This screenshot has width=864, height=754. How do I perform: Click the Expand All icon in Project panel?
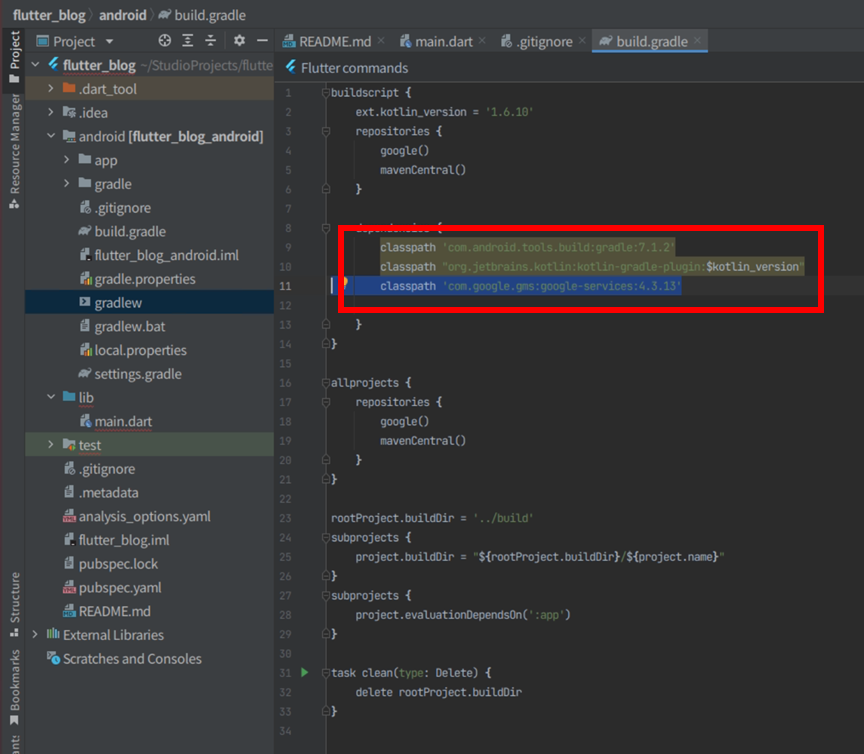point(187,41)
